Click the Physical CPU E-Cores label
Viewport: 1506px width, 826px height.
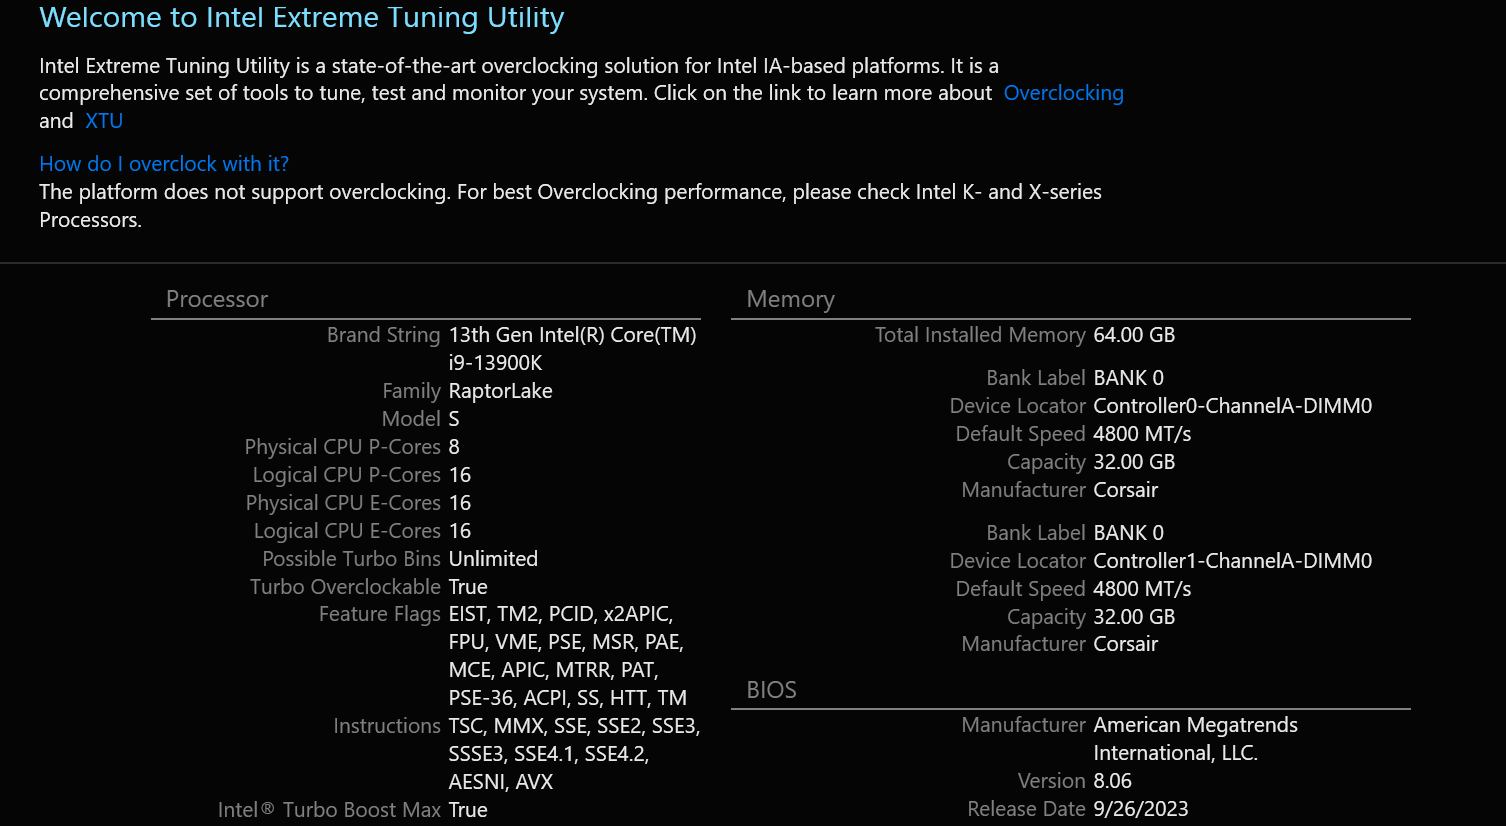(x=343, y=503)
